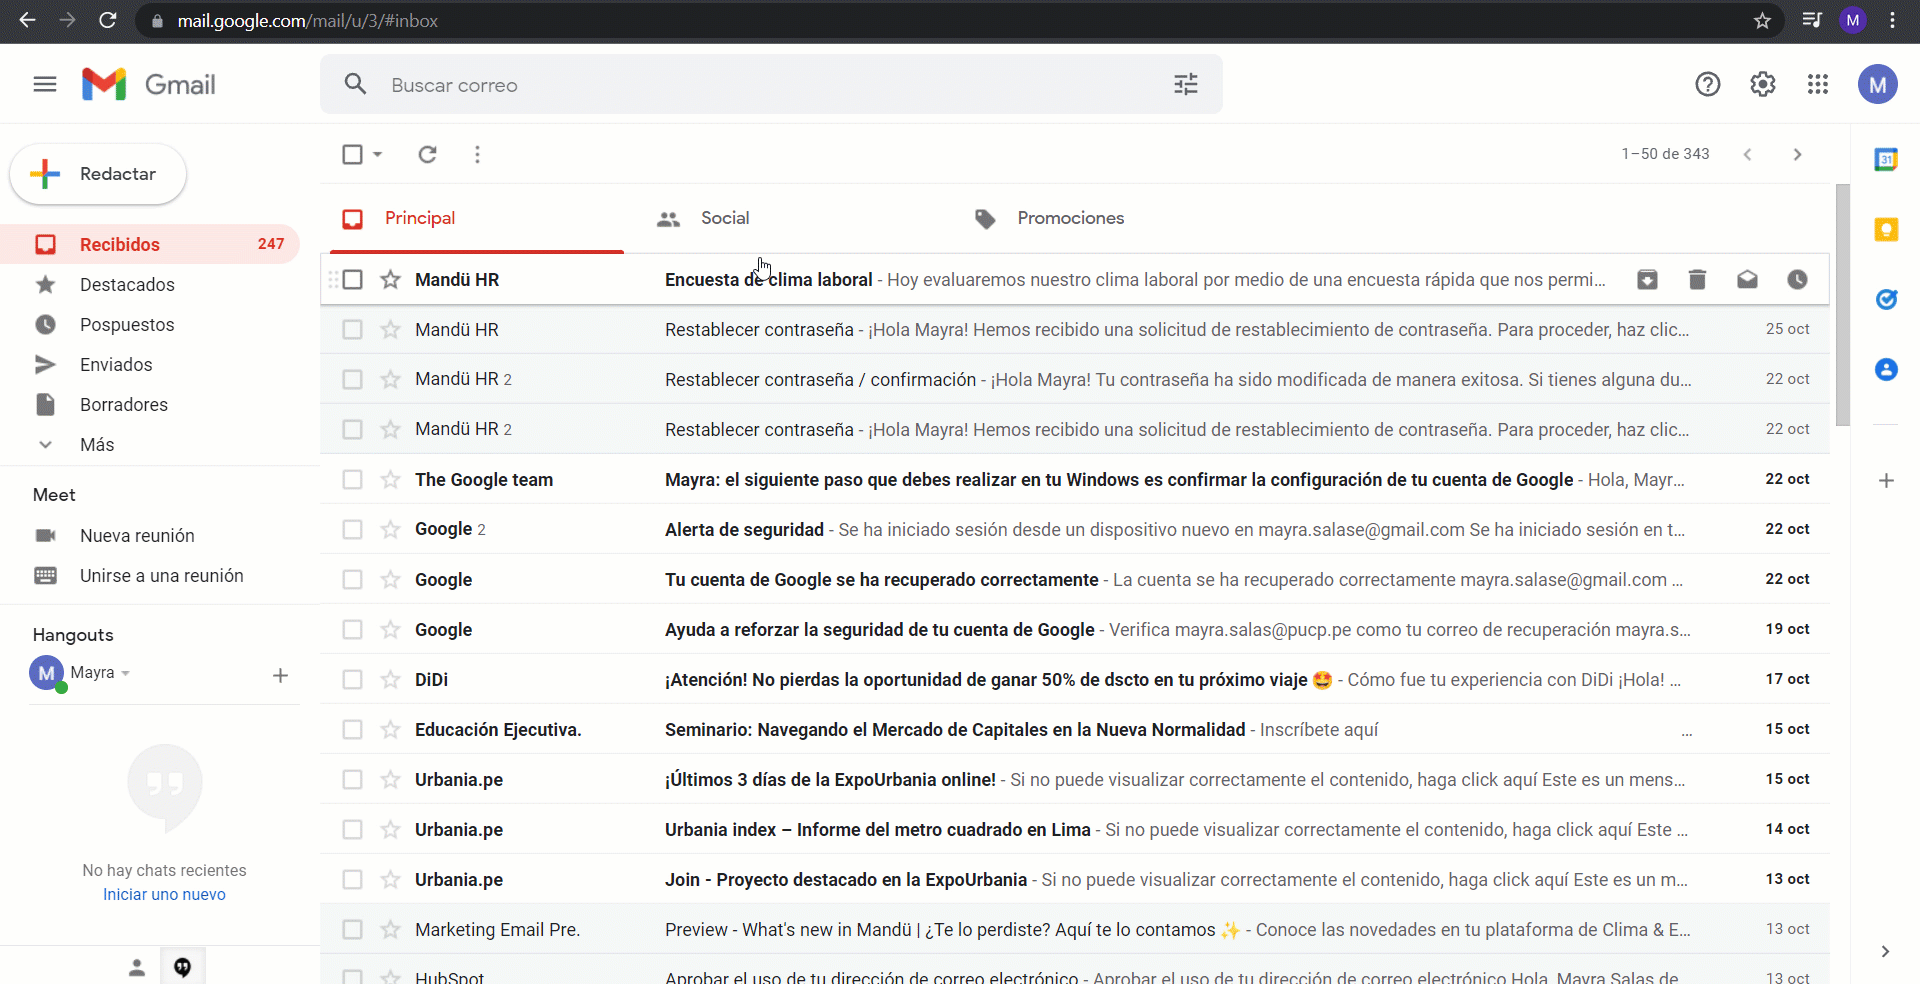Click the Gmail logo
The height and width of the screenshot is (984, 1920).
[x=148, y=85]
